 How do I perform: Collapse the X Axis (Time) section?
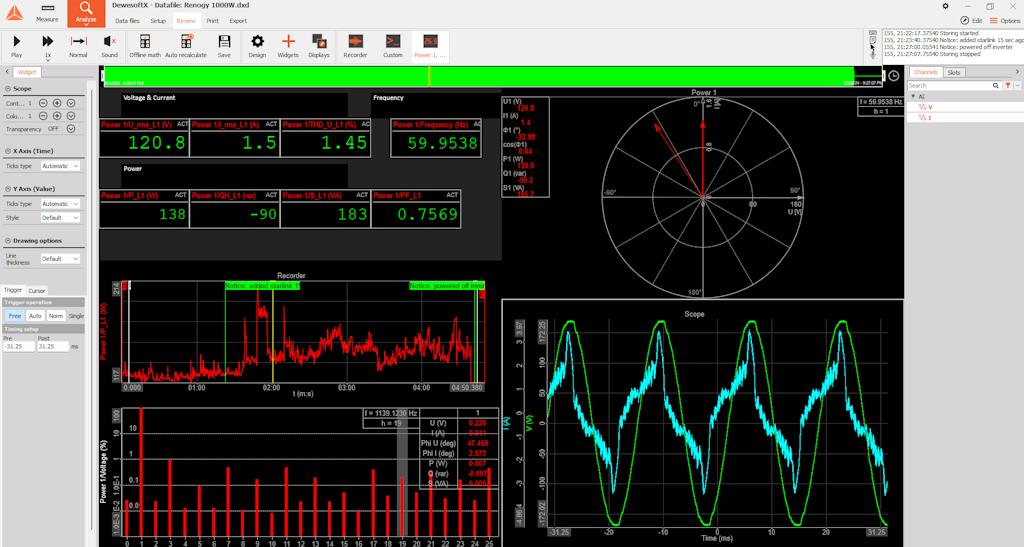pyautogui.click(x=8, y=151)
